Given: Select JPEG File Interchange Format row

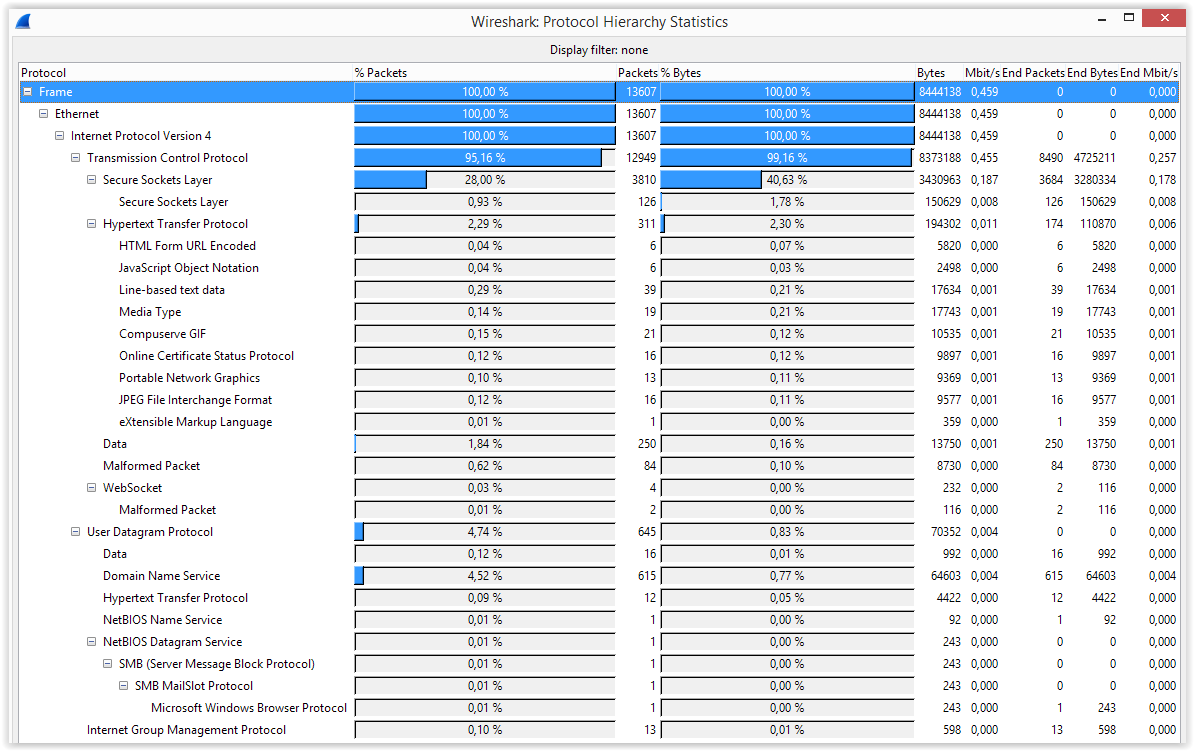Looking at the screenshot, I should [599, 400].
